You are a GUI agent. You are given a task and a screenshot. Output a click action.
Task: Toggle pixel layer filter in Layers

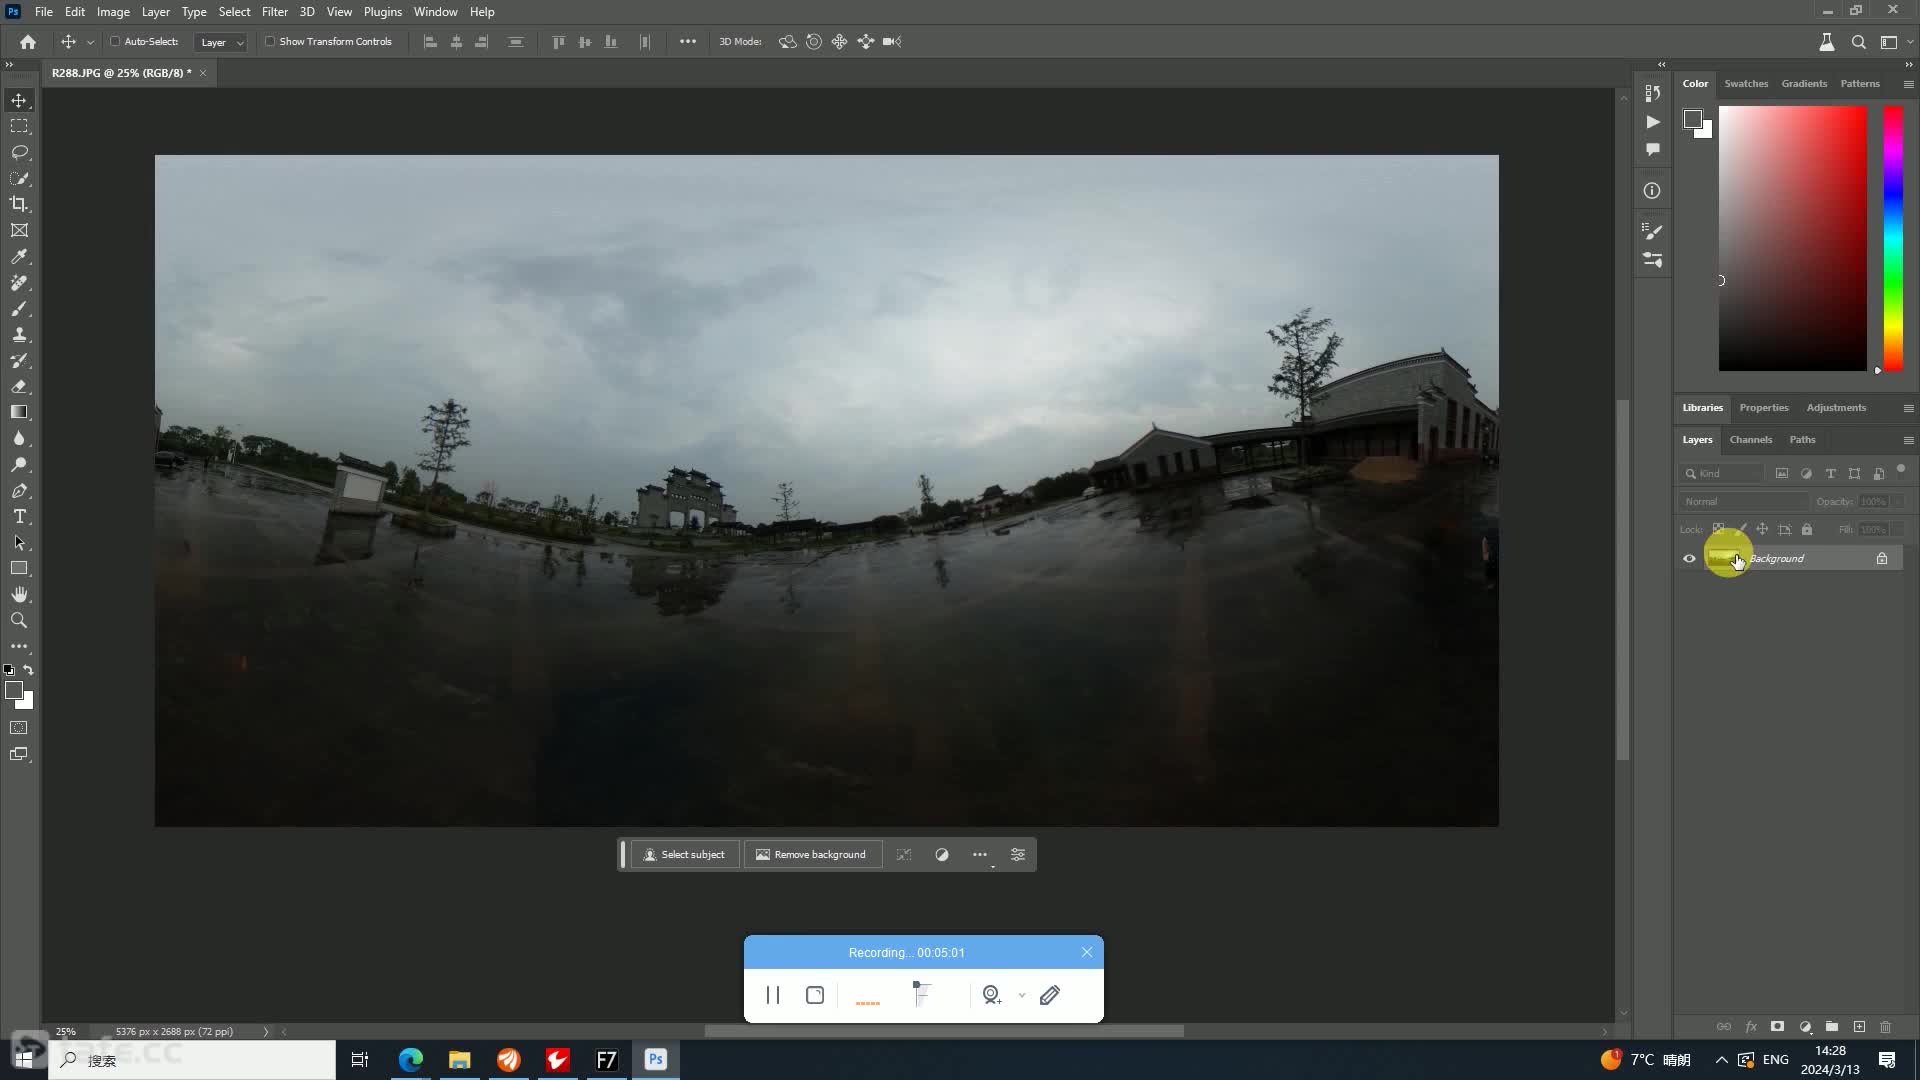point(1782,473)
